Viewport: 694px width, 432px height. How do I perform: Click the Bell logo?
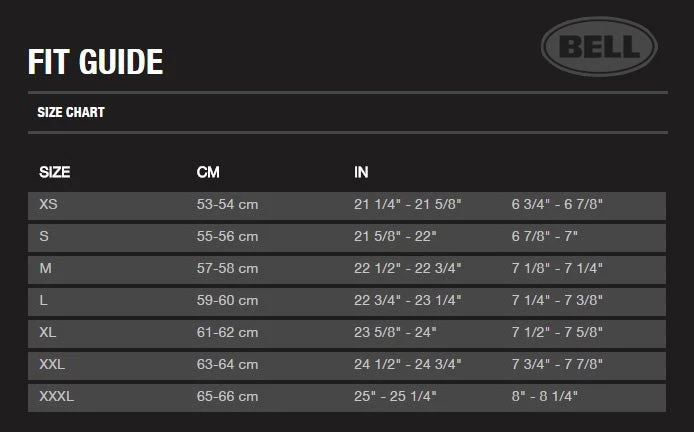pyautogui.click(x=599, y=47)
